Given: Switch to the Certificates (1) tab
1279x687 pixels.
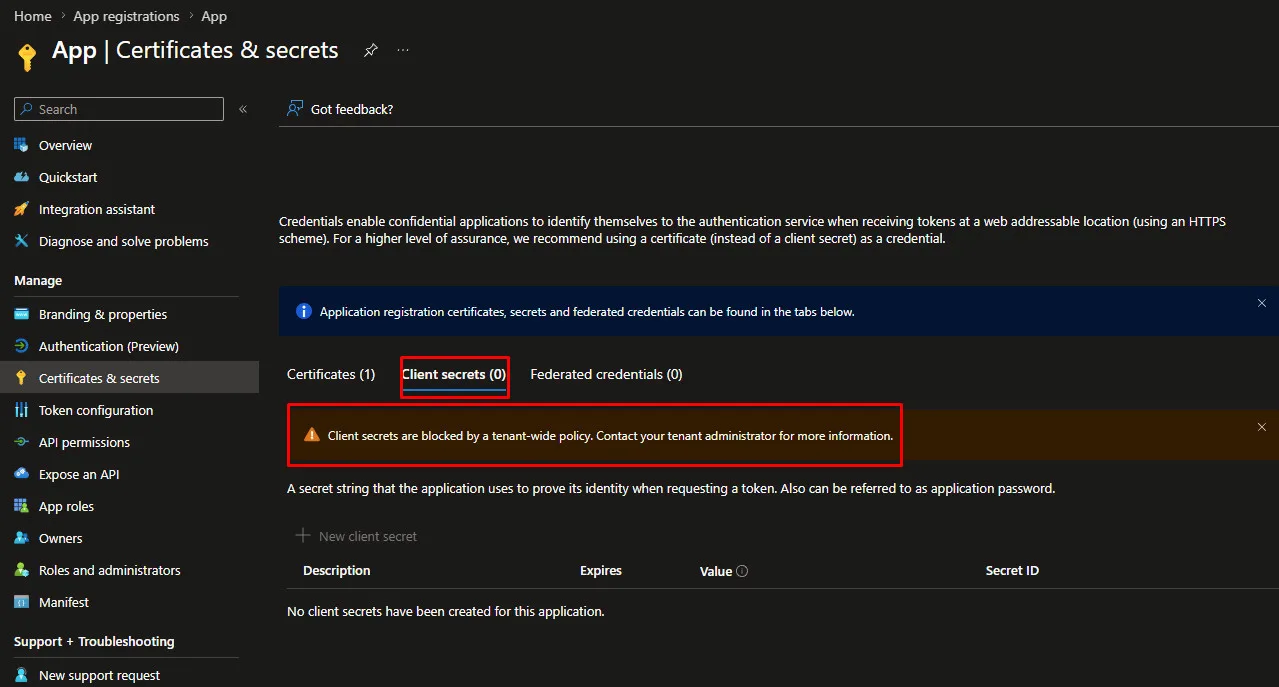Looking at the screenshot, I should [331, 374].
